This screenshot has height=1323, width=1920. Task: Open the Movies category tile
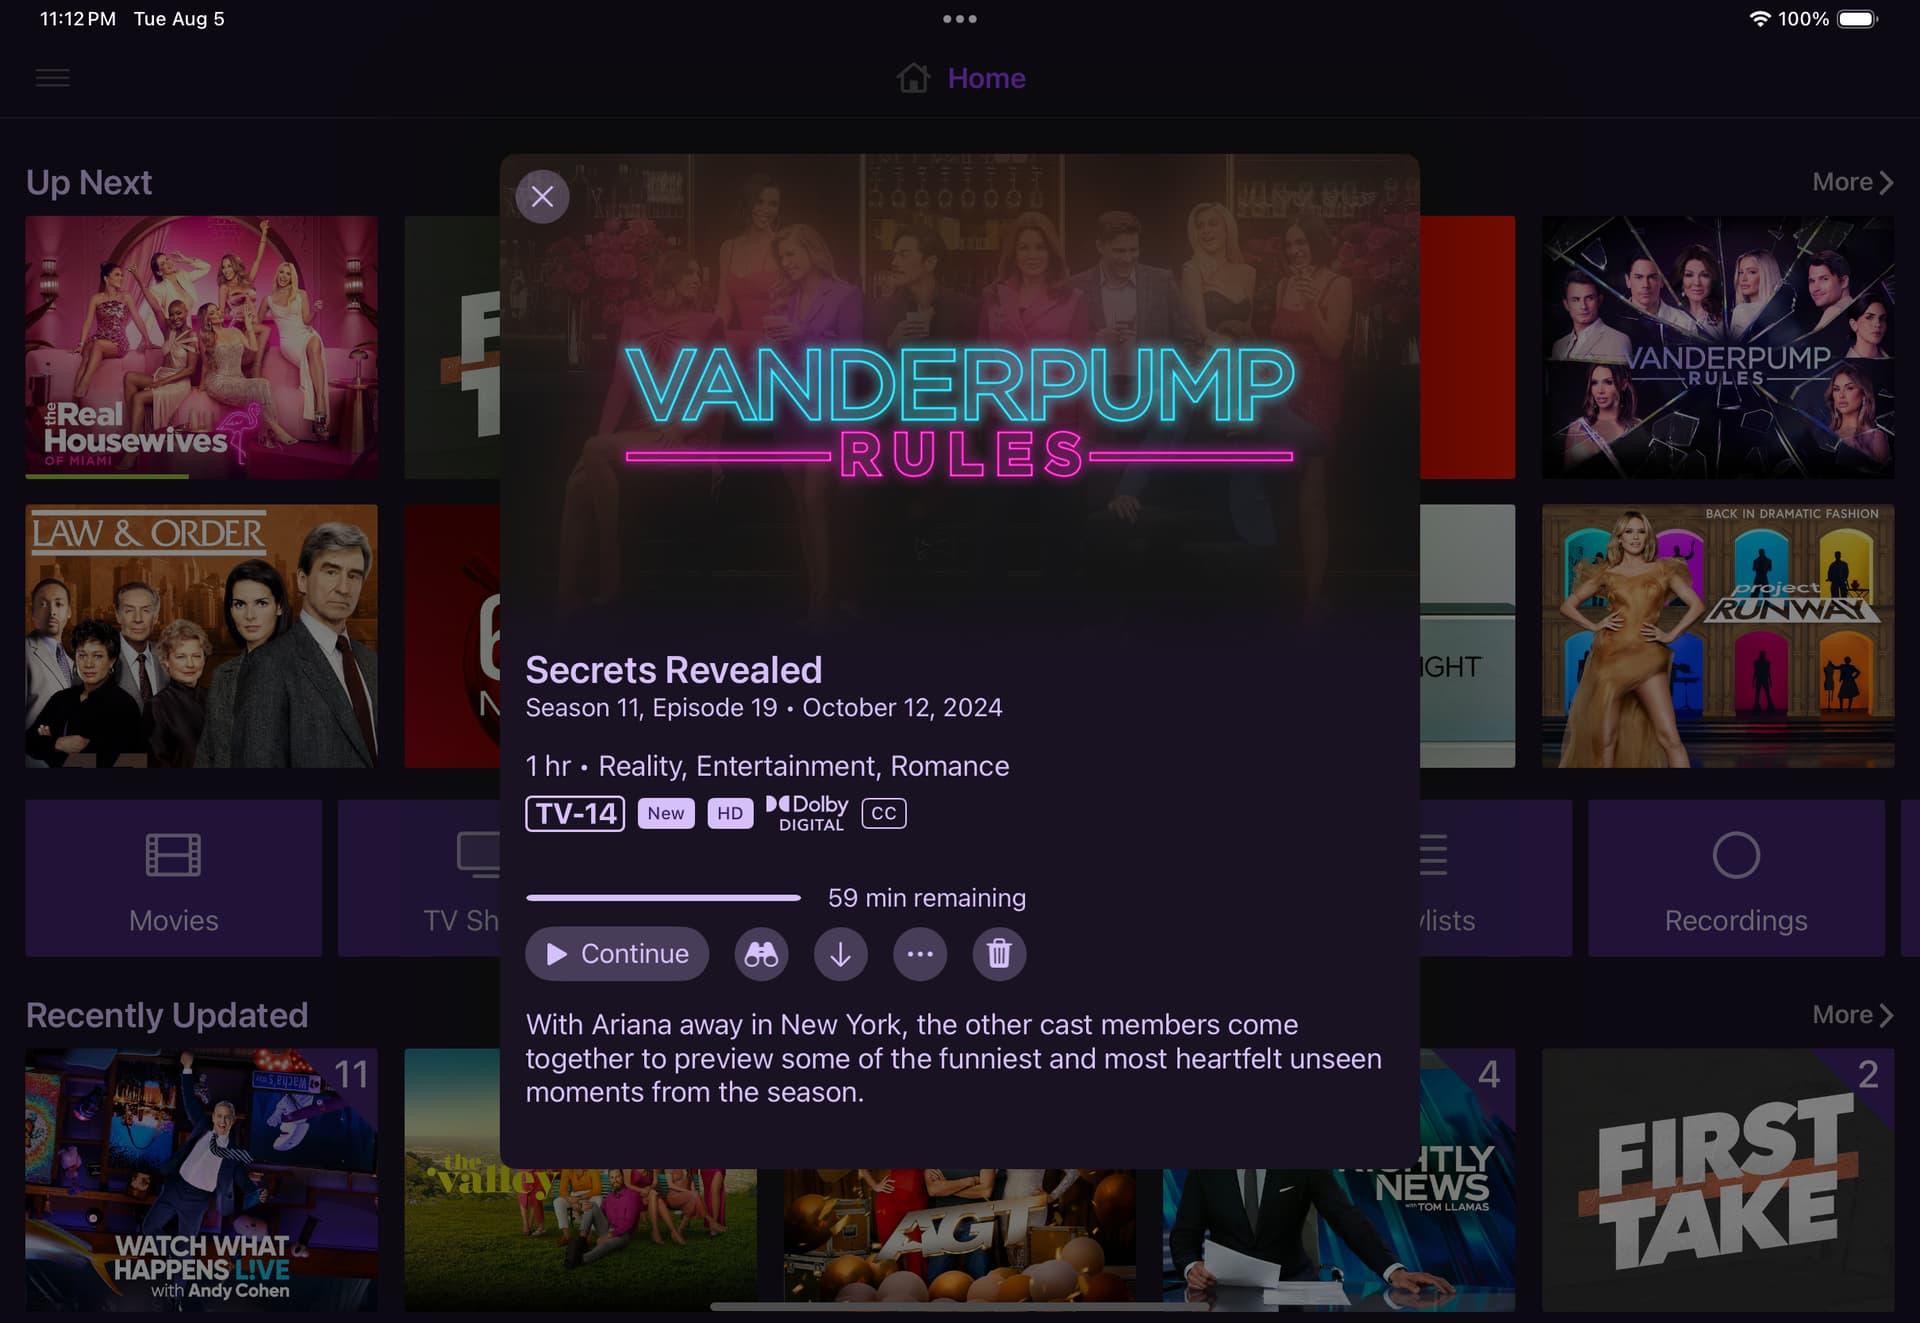pos(174,878)
